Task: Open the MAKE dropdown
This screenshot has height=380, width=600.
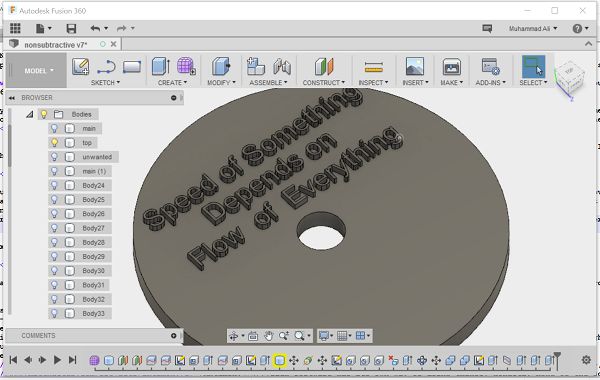Action: pos(452,83)
